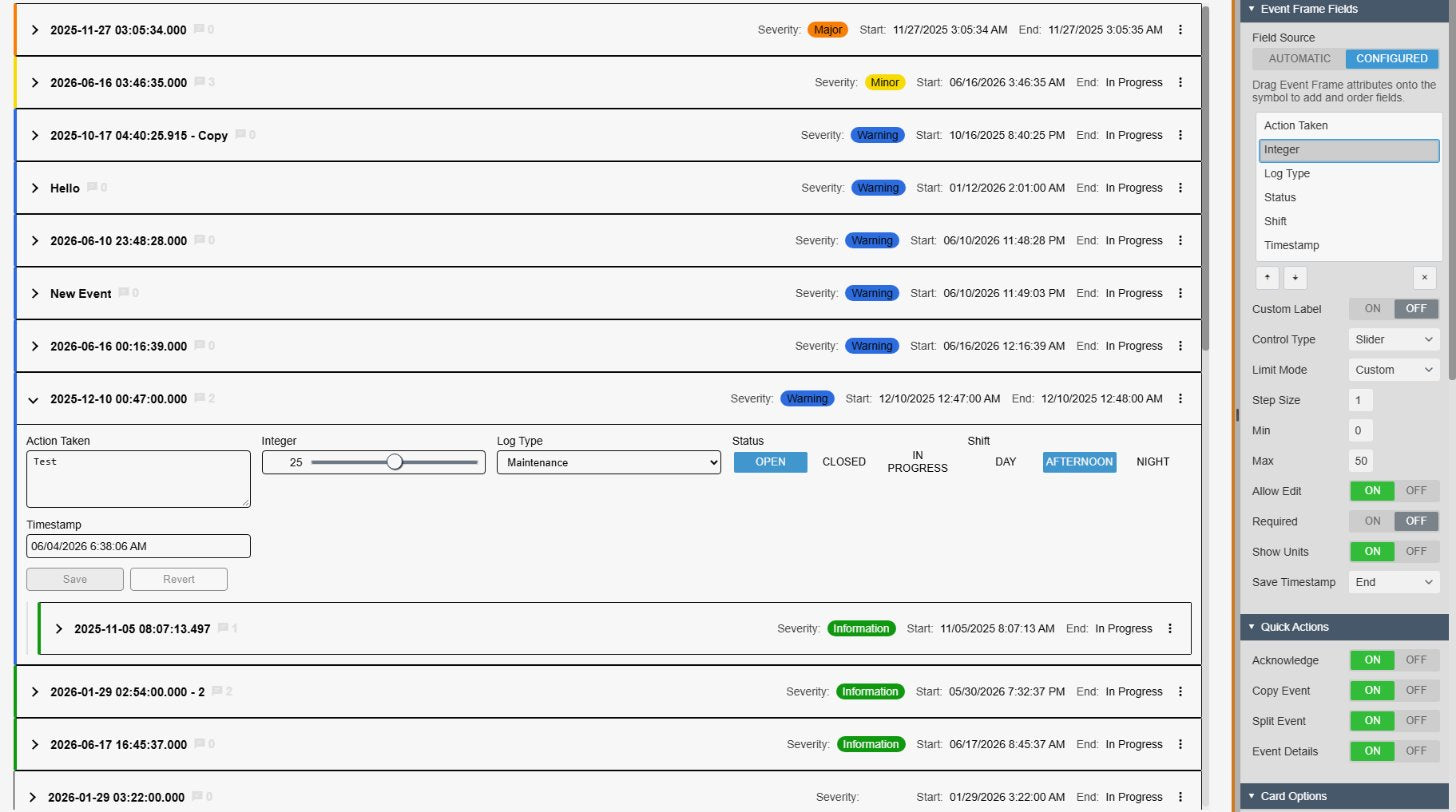Click the Integer slider handle
This screenshot has width=1456, height=812.
(x=395, y=462)
